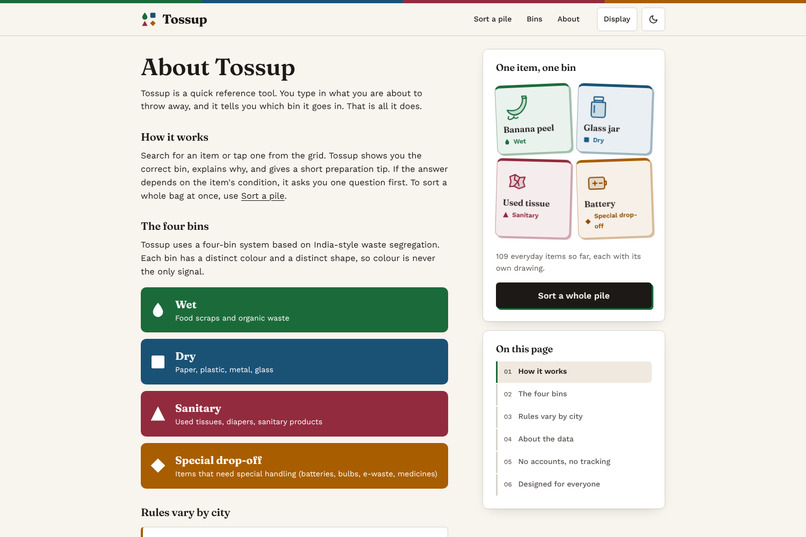Click the Special drop-off tag on Battery
The image size is (806, 537).
[611, 220]
